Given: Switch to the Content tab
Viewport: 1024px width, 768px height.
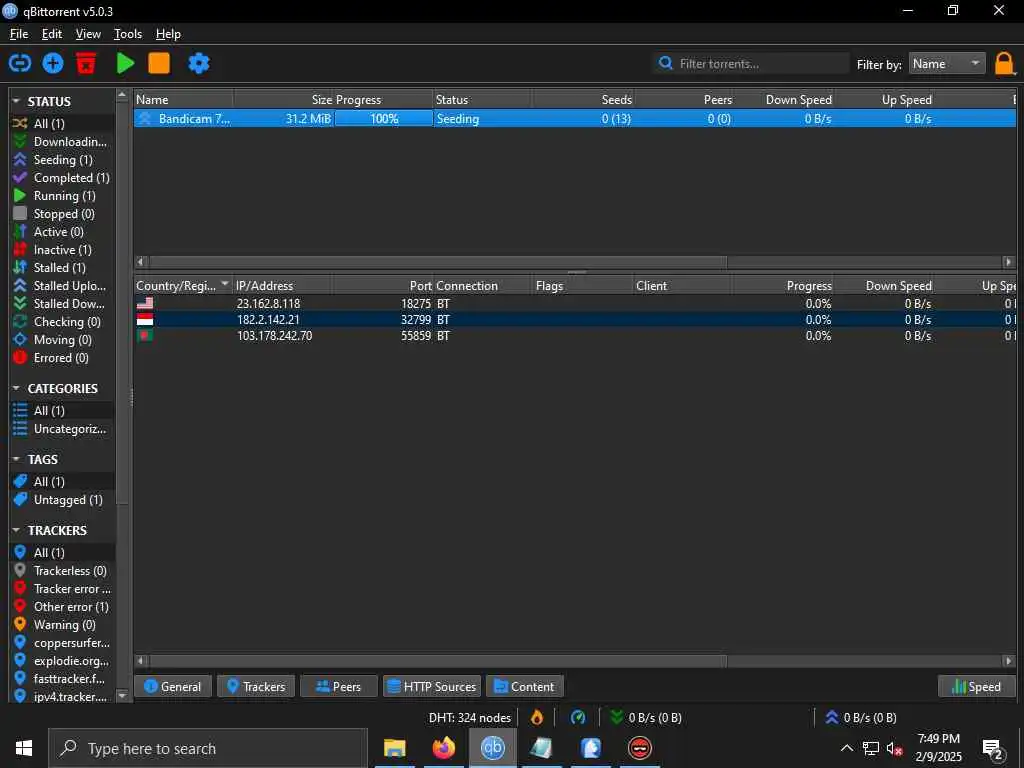Looking at the screenshot, I should coord(524,686).
